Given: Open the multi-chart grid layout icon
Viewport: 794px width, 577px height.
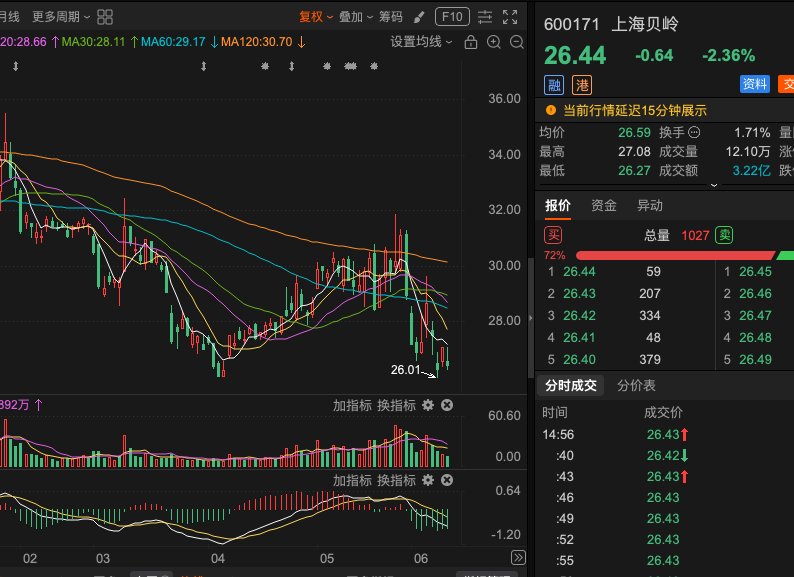Looking at the screenshot, I should pyautogui.click(x=105, y=17).
